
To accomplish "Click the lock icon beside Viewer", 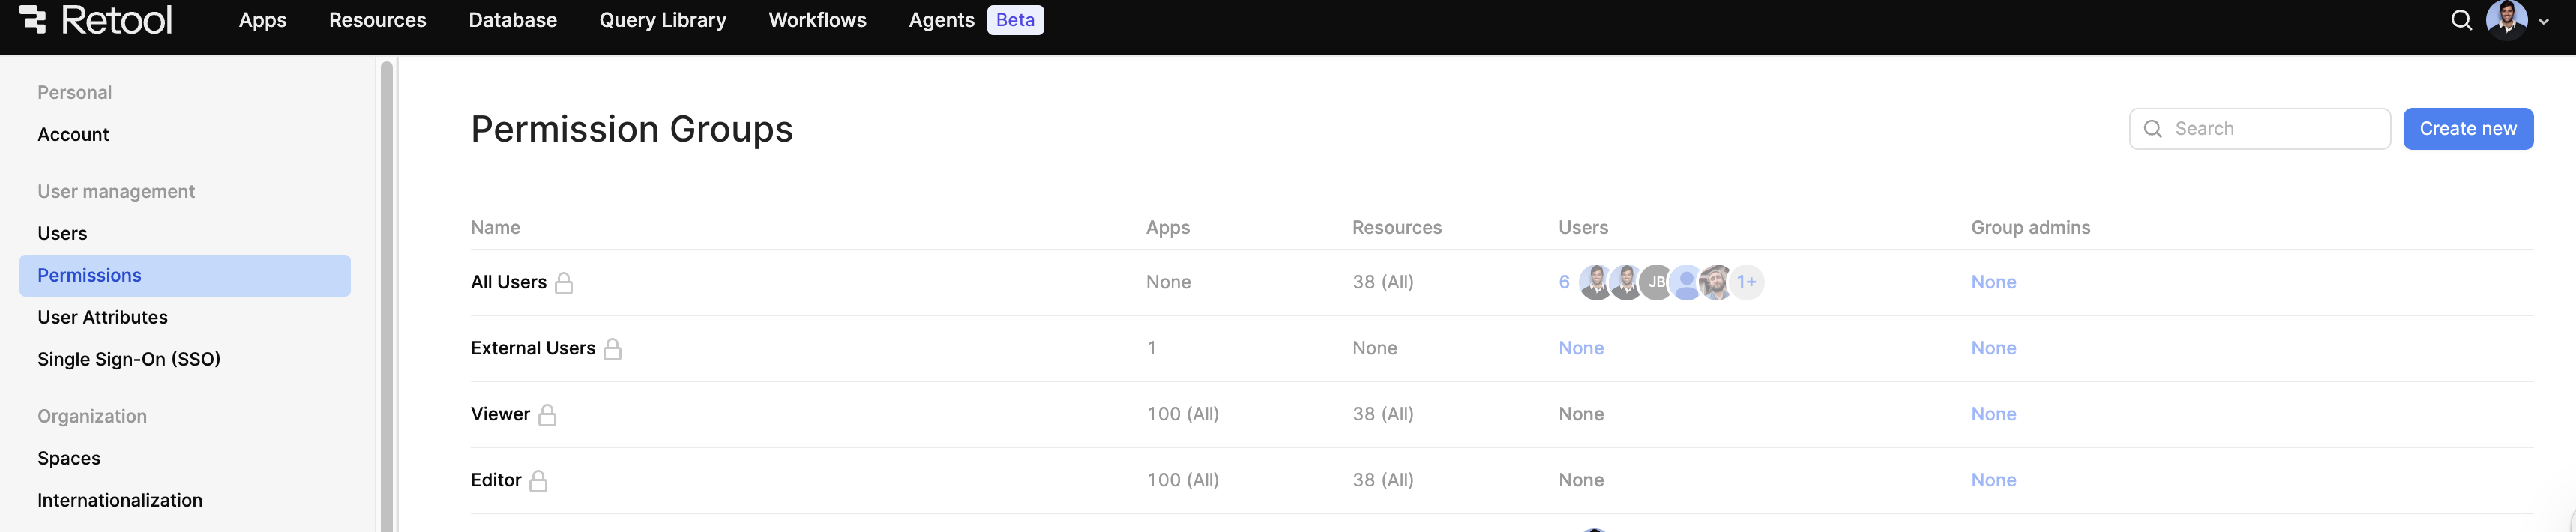I will coord(547,415).
